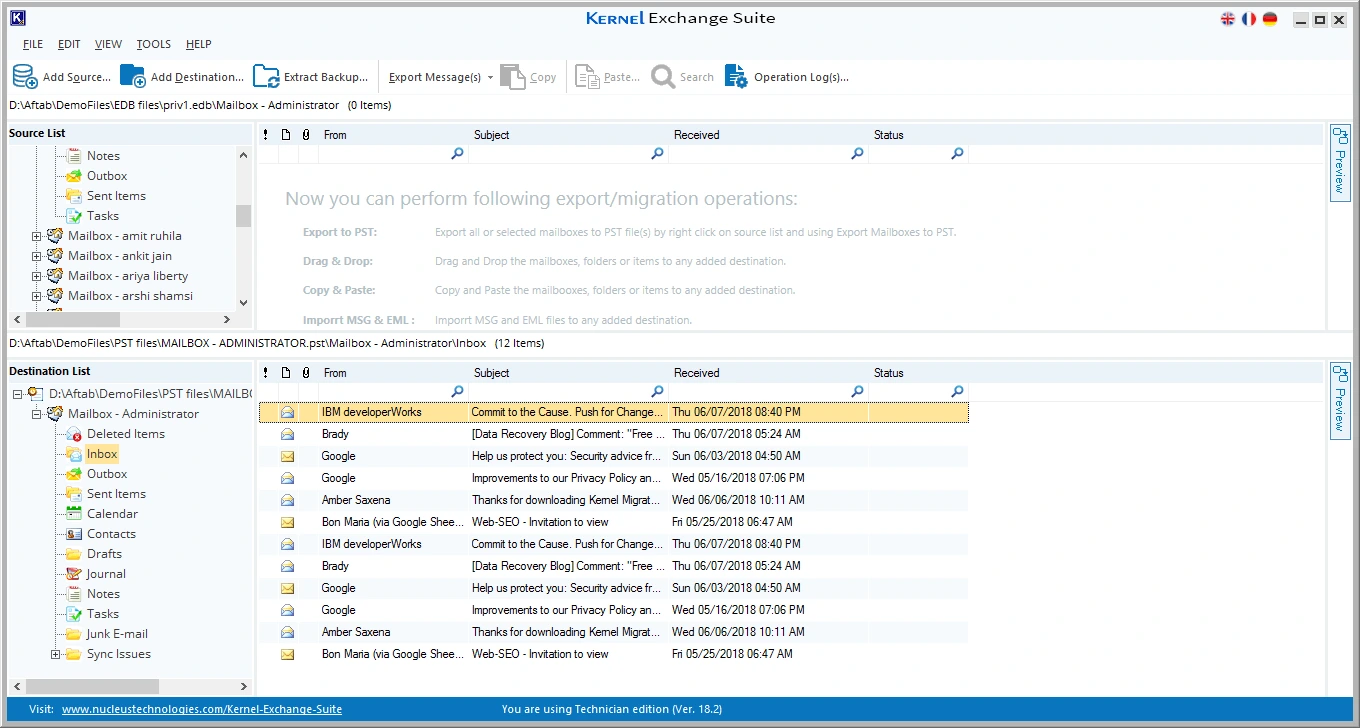This screenshot has height=728, width=1360.
Task: Open Junk E-mail folder in destination
Action: pyautogui.click(x=117, y=634)
